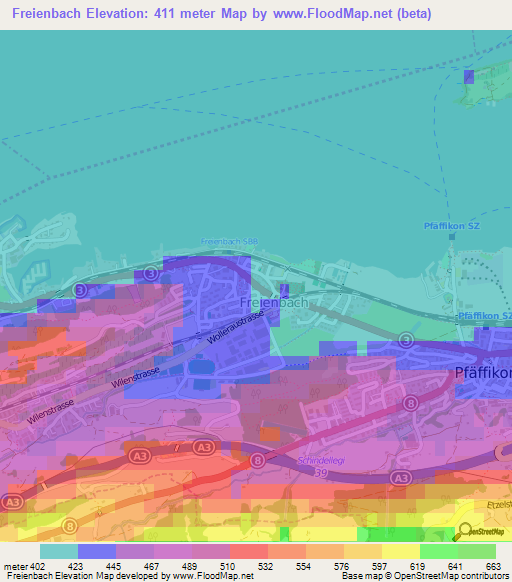Open www.FloodMap.net in the title
The width and height of the screenshot is (512, 582).
333,14
